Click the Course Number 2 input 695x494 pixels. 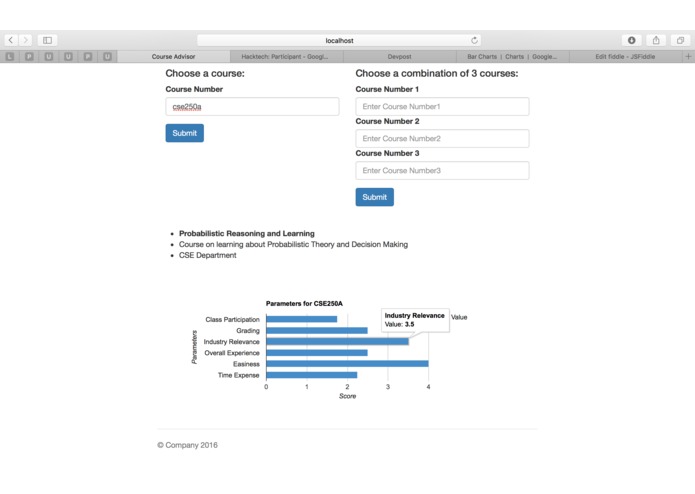point(442,138)
